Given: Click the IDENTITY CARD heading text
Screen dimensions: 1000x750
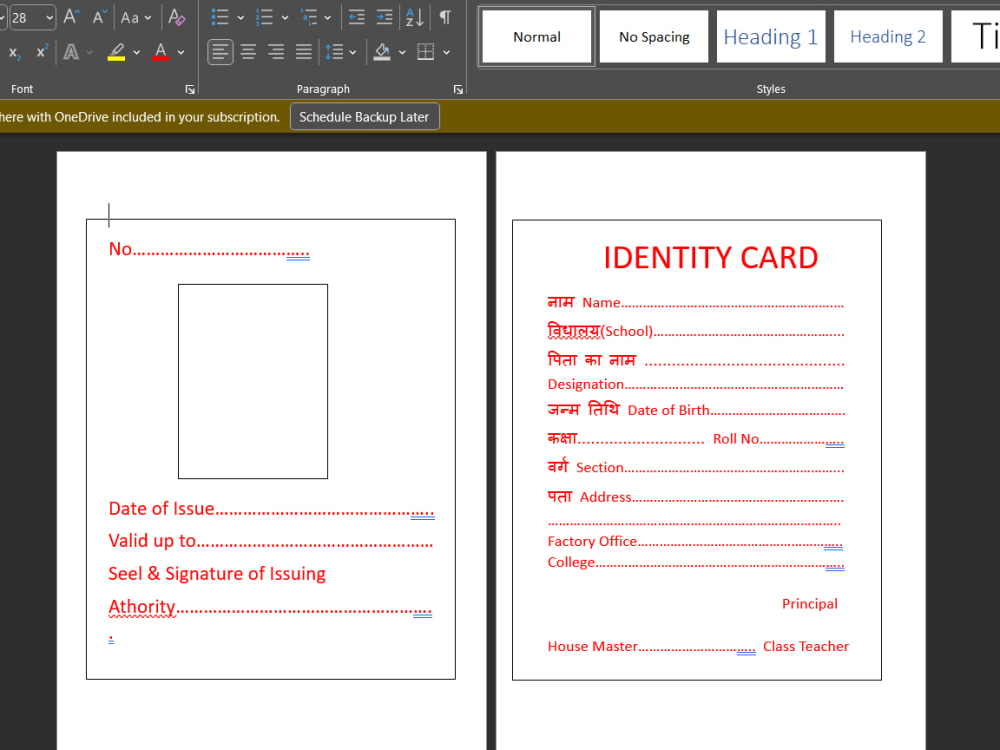Looking at the screenshot, I should [x=710, y=258].
